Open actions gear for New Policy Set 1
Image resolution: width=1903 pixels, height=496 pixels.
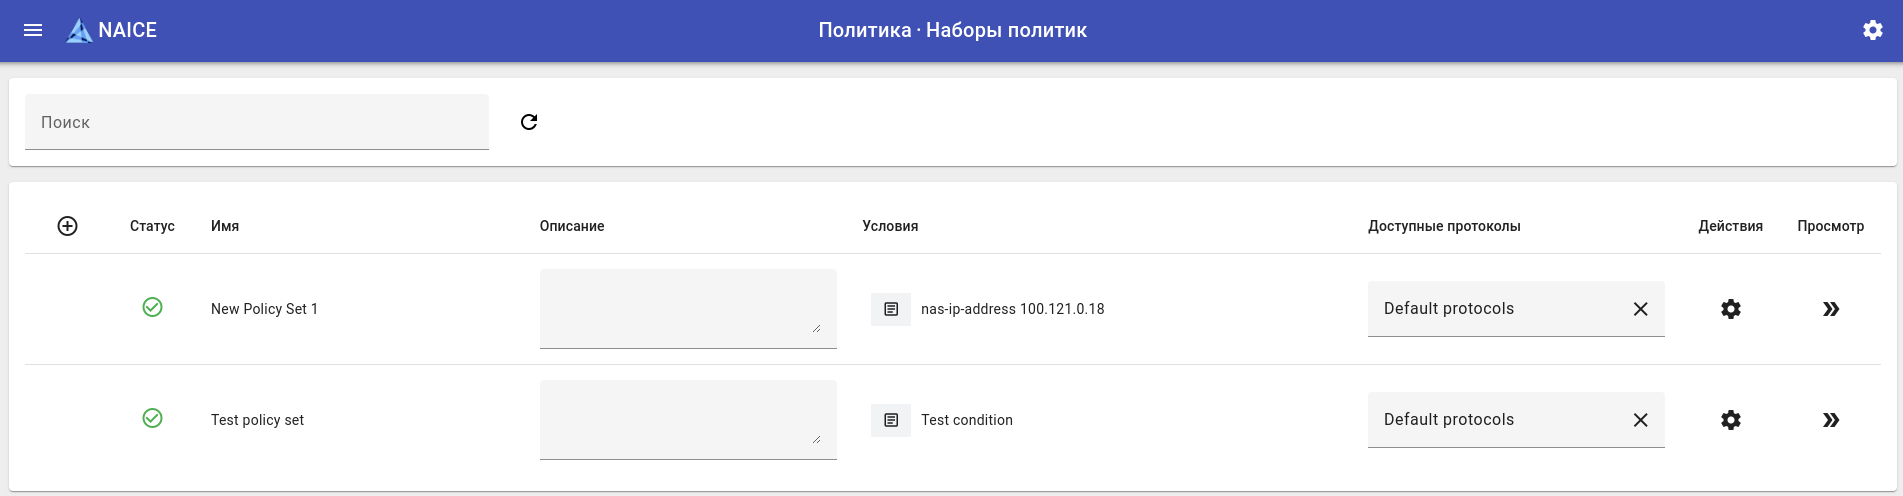pyautogui.click(x=1730, y=309)
